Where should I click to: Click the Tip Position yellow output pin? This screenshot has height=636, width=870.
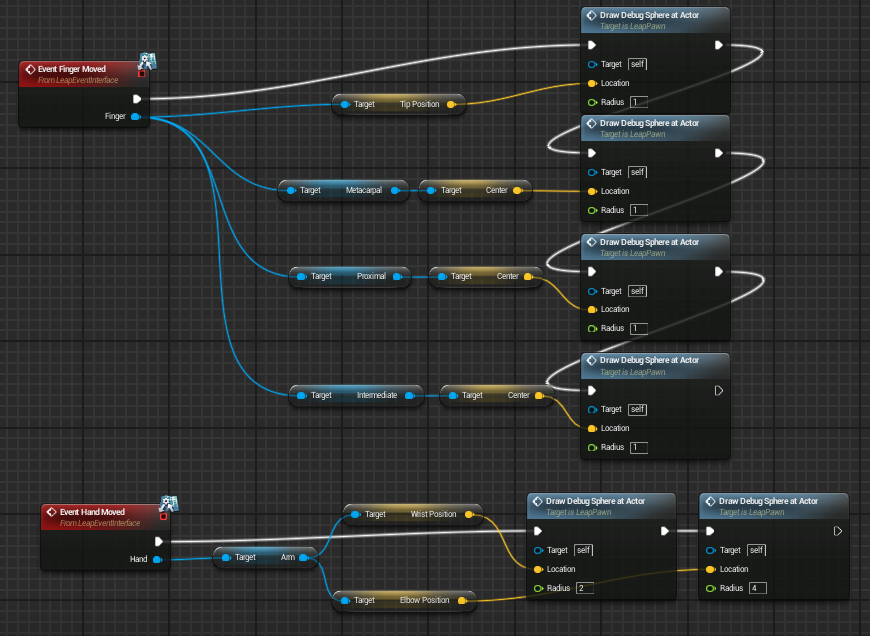(x=452, y=104)
